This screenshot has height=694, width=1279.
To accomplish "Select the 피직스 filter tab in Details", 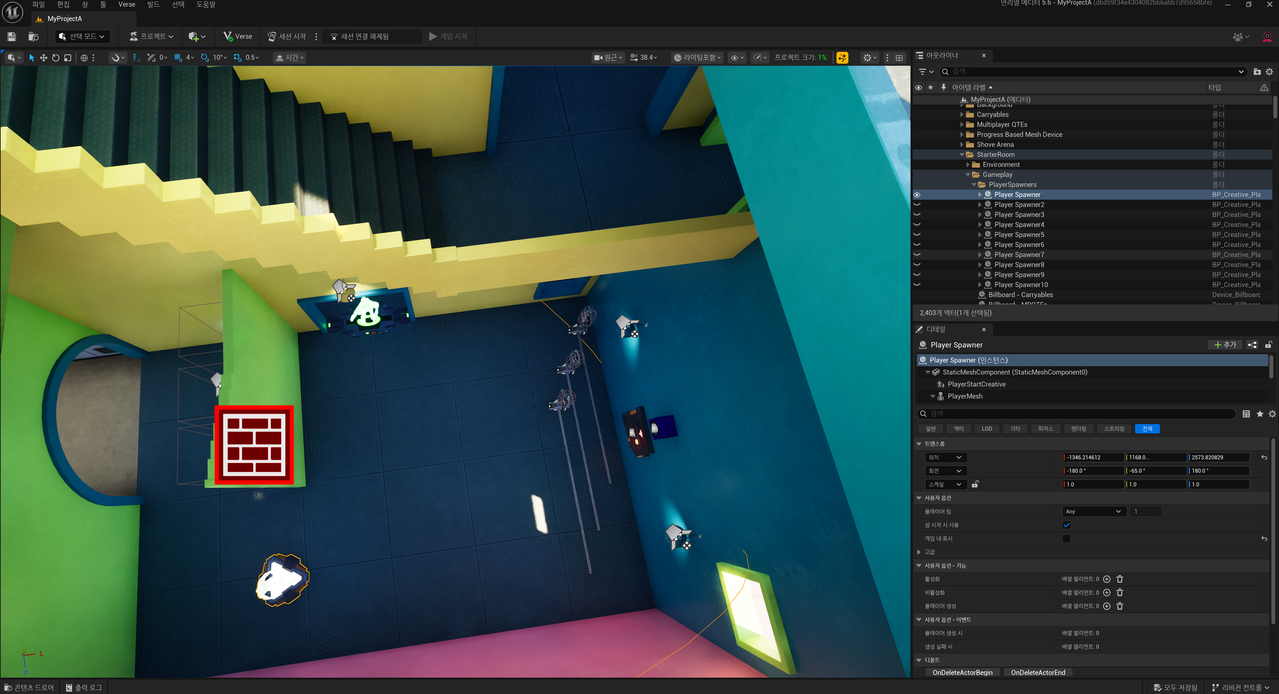I will pyautogui.click(x=1046, y=429).
